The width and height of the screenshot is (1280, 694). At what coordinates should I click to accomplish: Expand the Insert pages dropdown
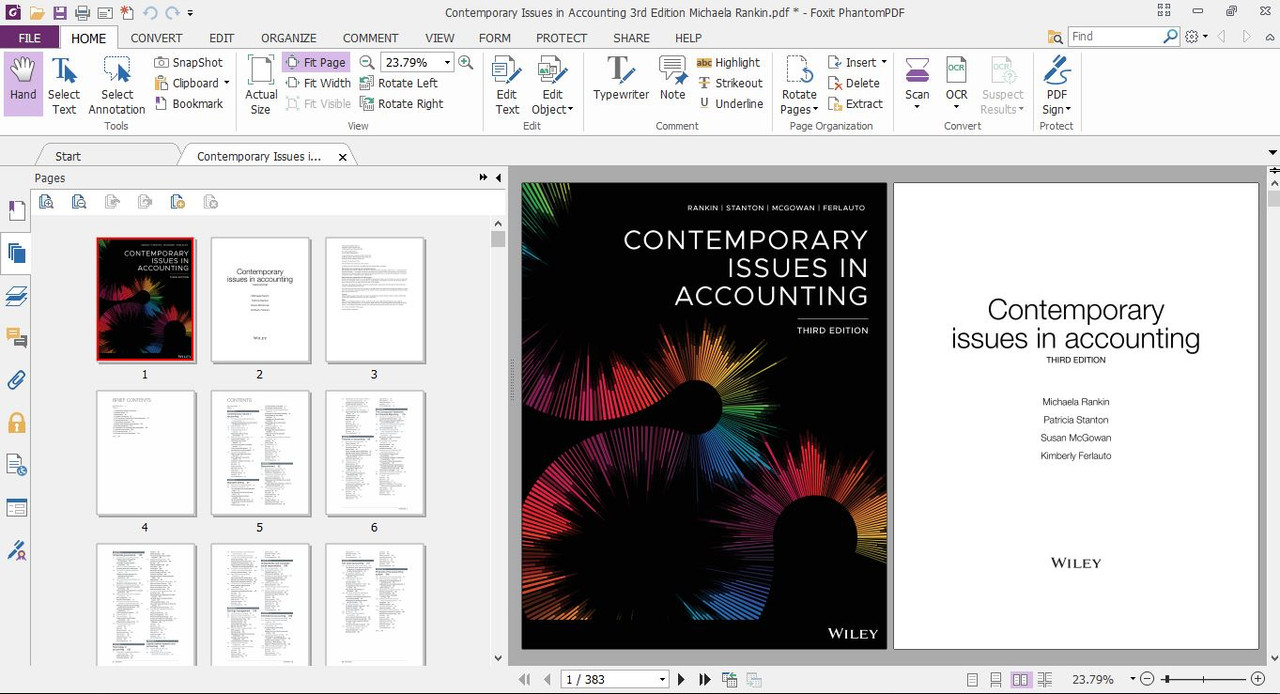[x=884, y=62]
